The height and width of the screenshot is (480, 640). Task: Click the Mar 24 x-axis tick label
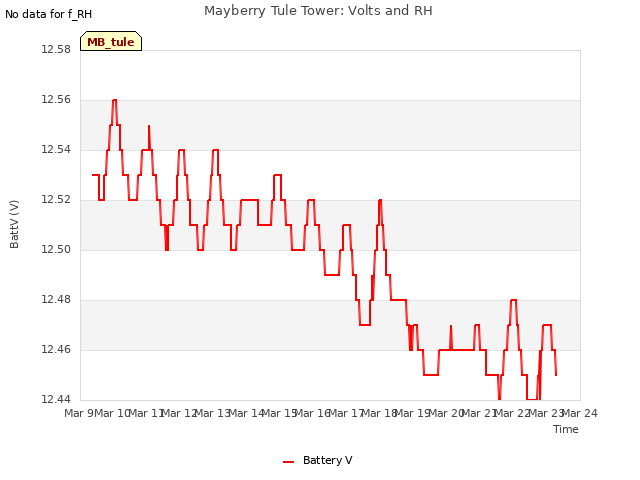[x=580, y=413]
